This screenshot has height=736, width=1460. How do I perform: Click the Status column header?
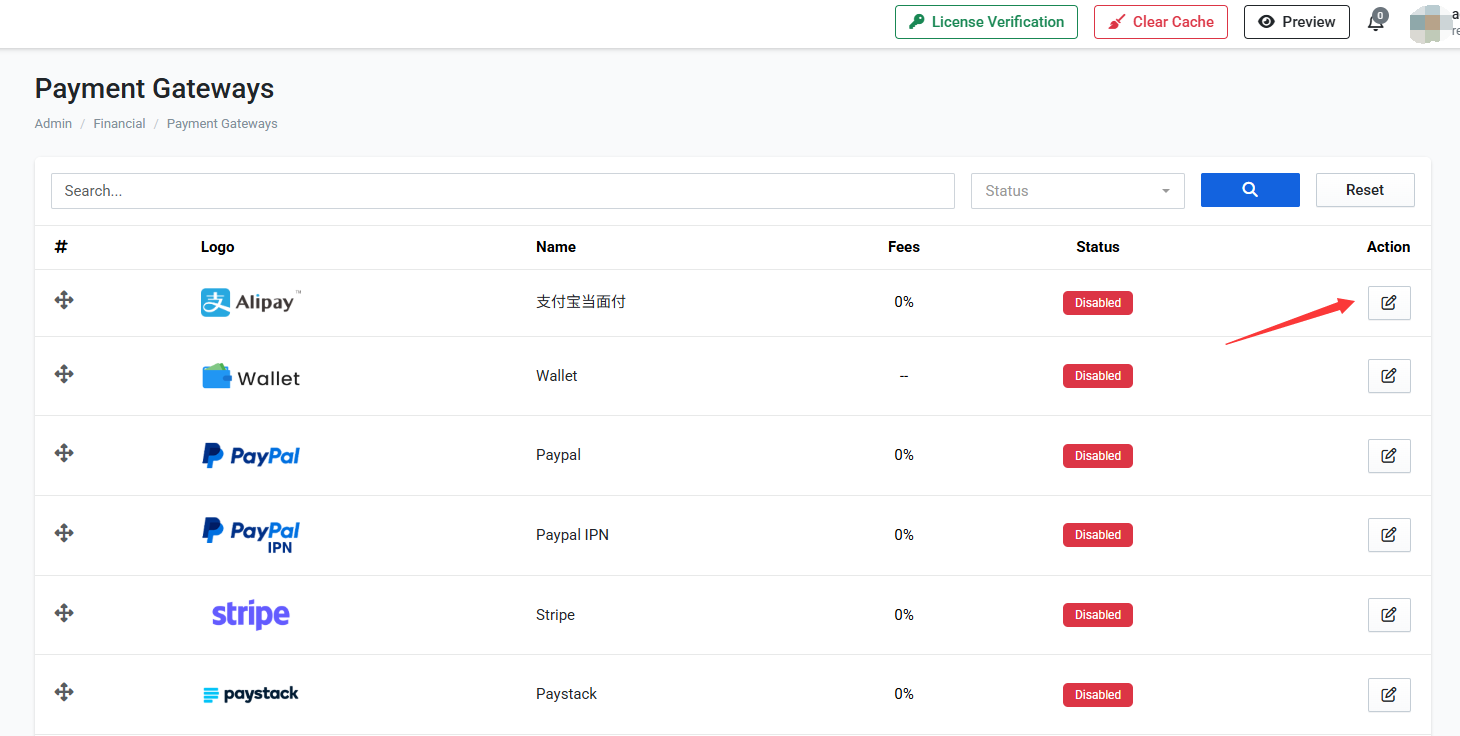coord(1098,247)
